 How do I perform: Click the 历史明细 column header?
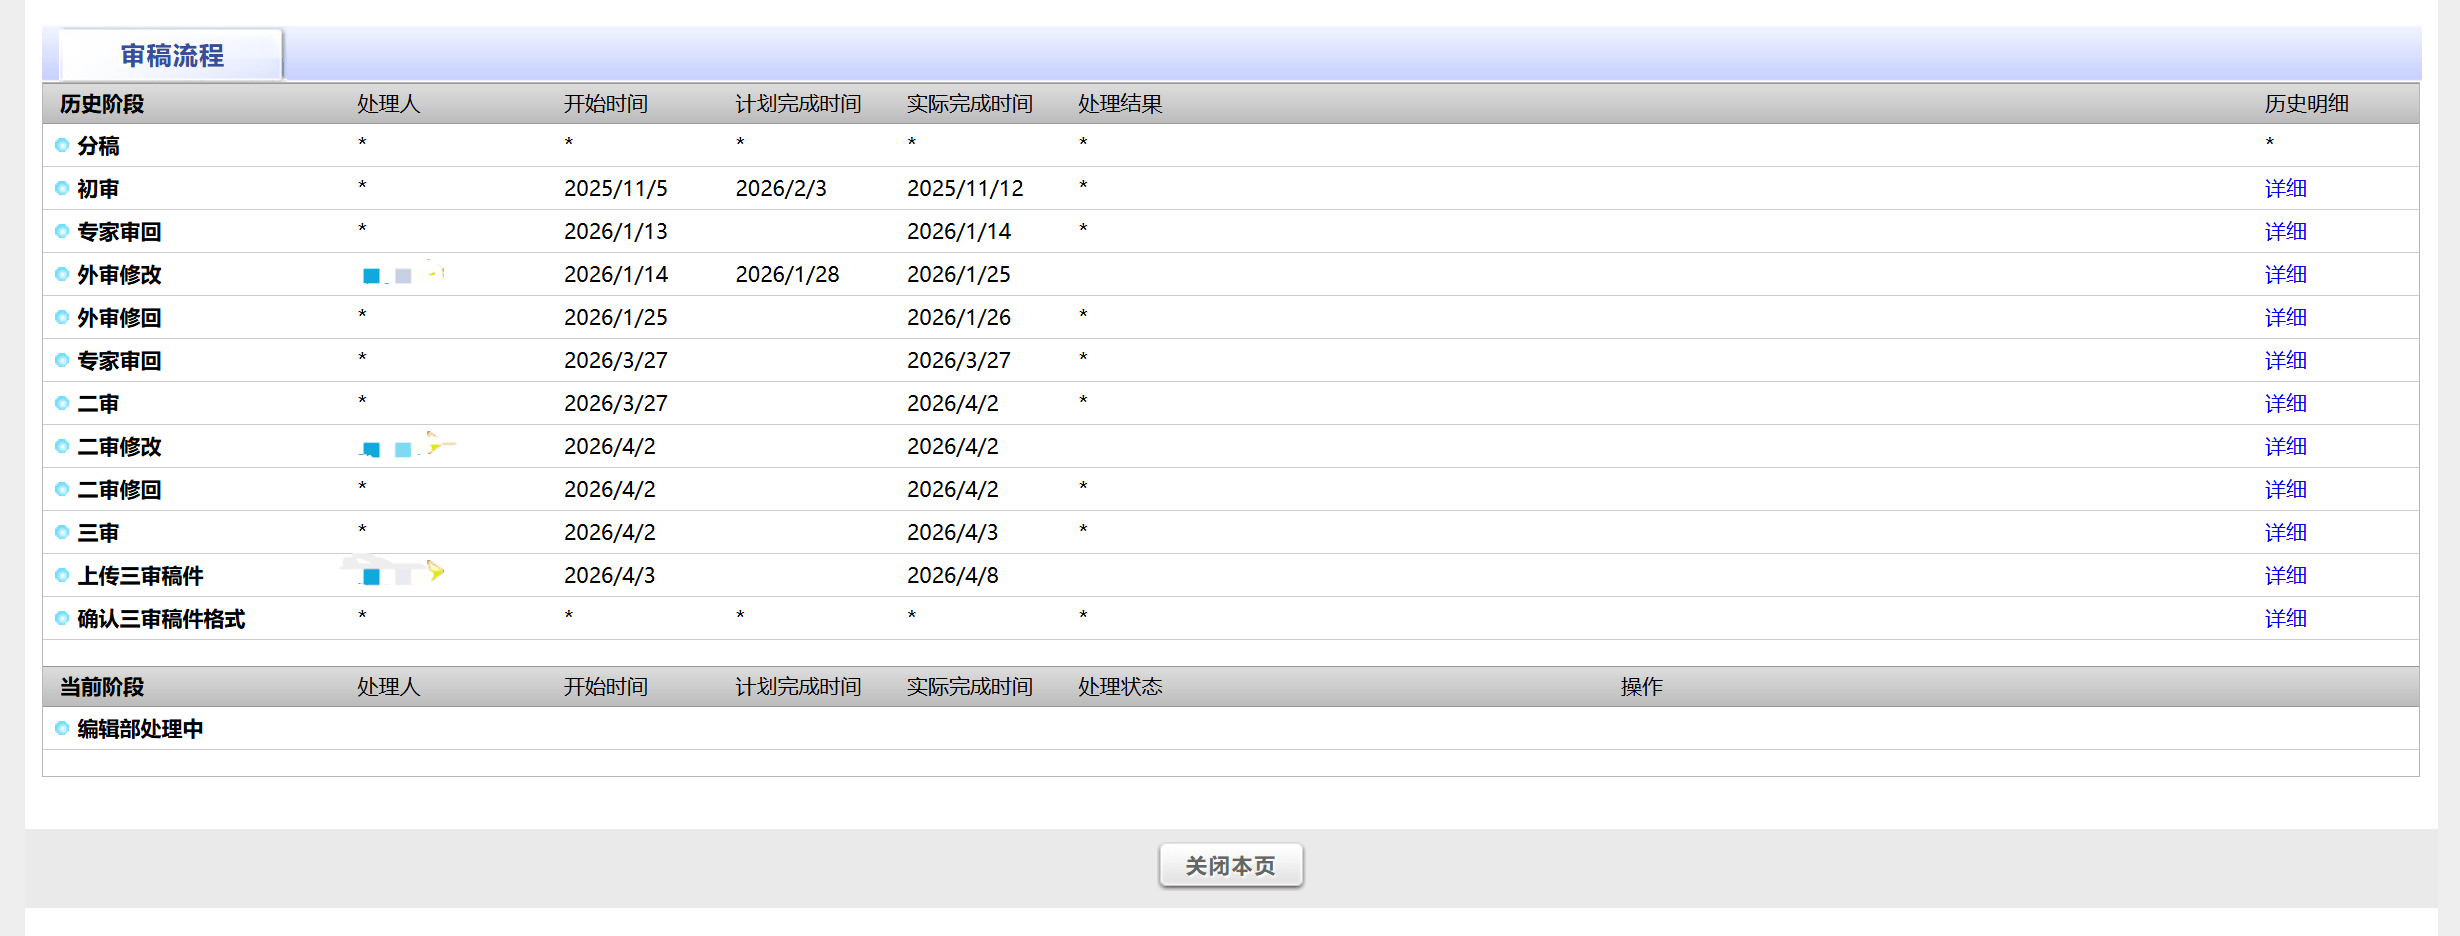pyautogui.click(x=2306, y=104)
